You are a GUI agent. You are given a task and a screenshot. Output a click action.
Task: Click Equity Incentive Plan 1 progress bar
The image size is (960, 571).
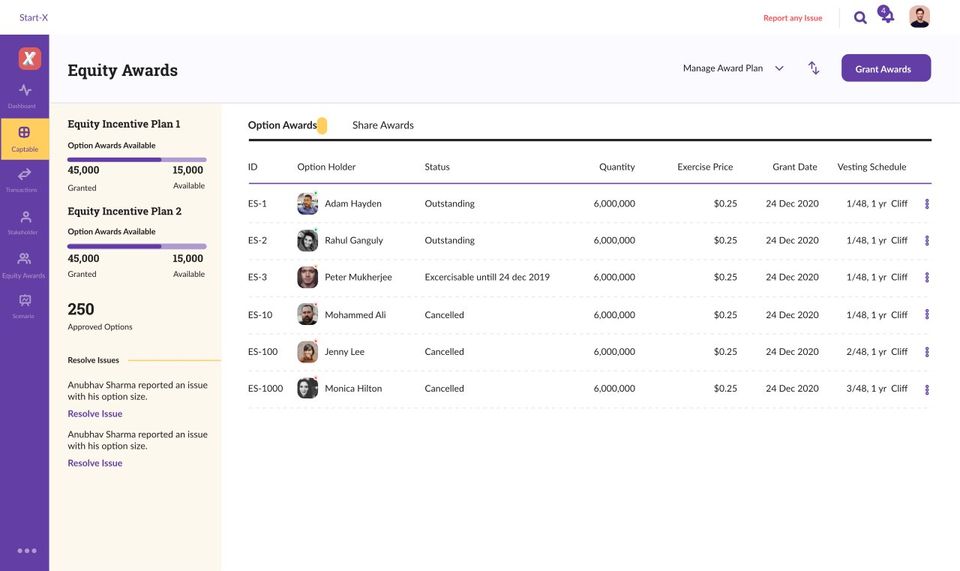(x=137, y=160)
